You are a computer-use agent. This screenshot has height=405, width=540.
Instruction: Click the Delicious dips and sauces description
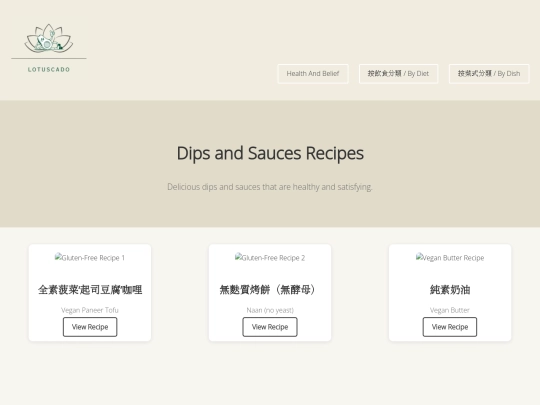270,187
